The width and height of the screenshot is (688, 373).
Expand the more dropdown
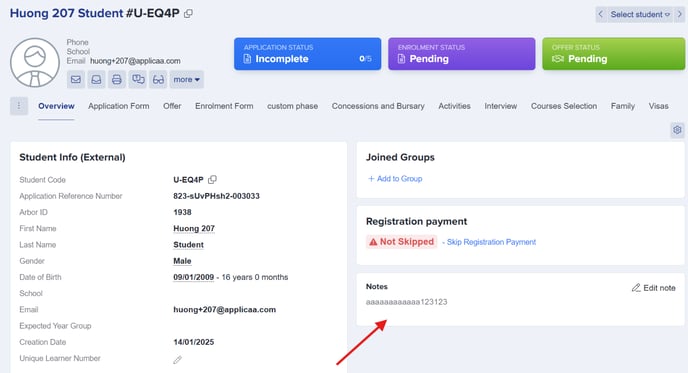click(186, 79)
